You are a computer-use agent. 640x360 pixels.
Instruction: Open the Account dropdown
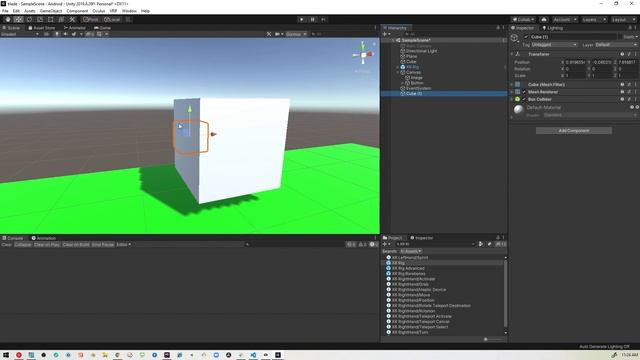pyautogui.click(x=565, y=20)
